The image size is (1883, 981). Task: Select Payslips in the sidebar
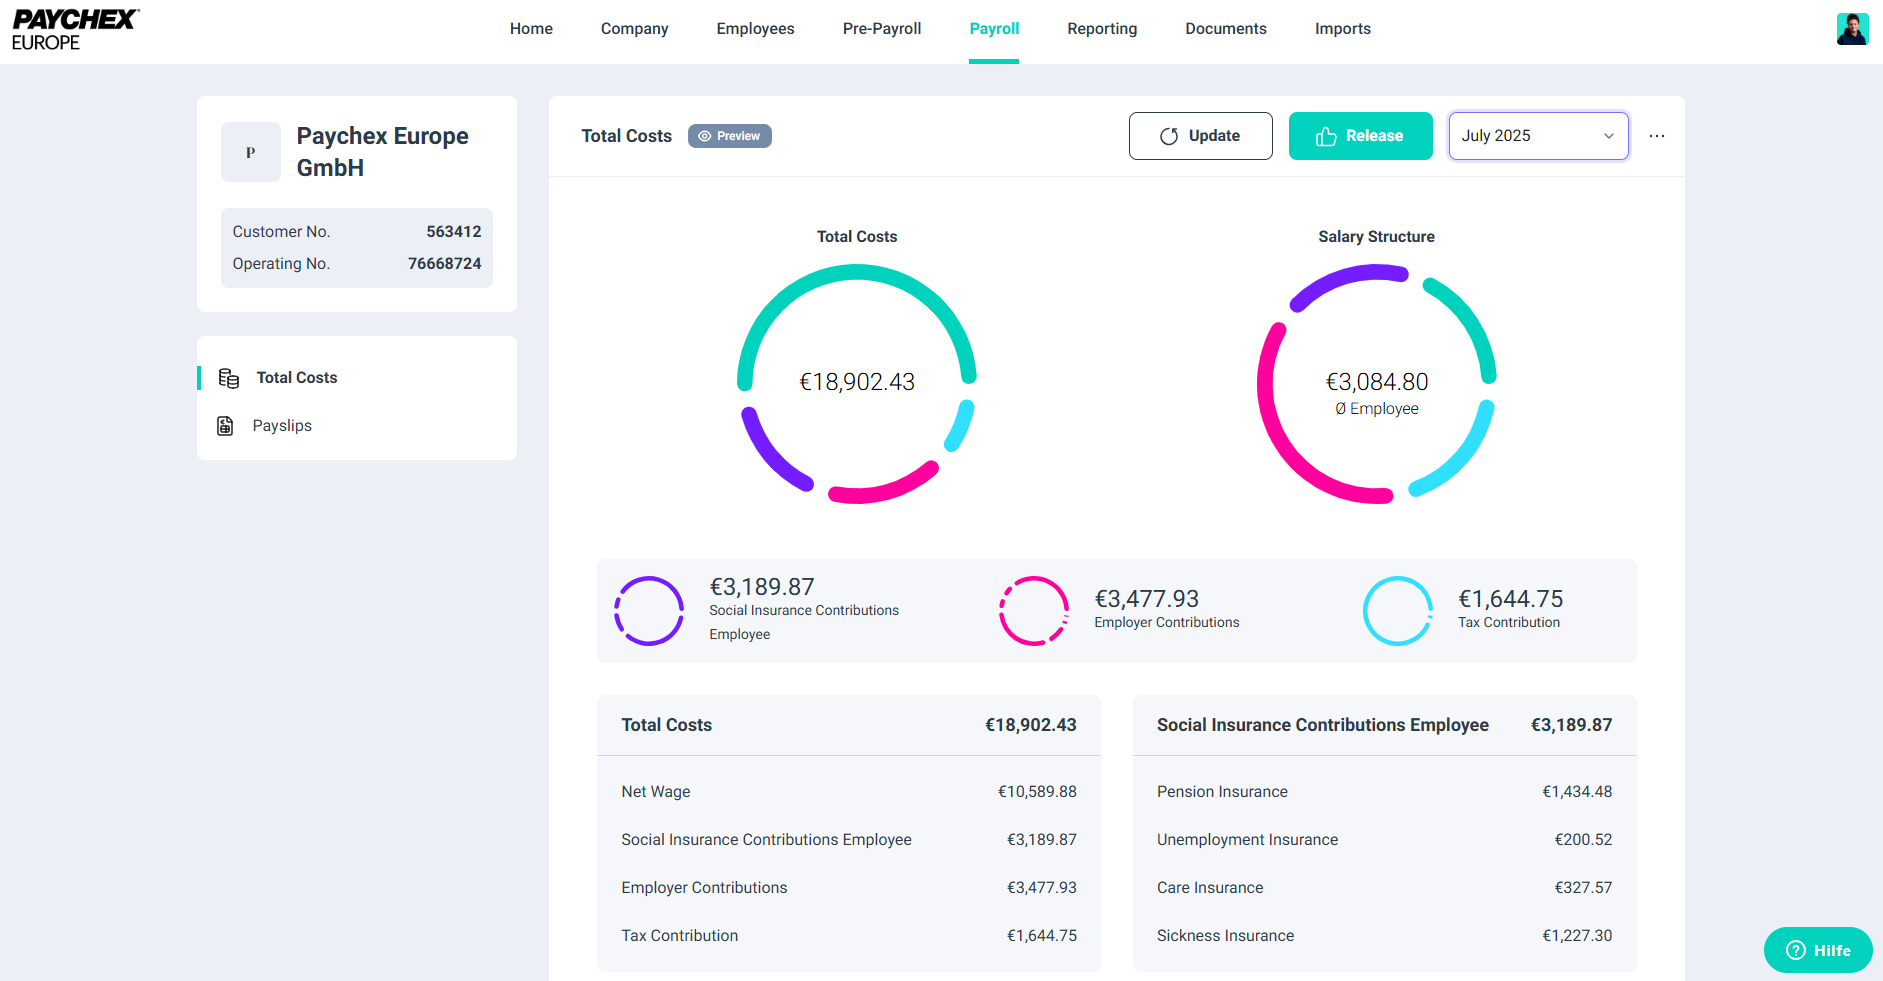(282, 426)
